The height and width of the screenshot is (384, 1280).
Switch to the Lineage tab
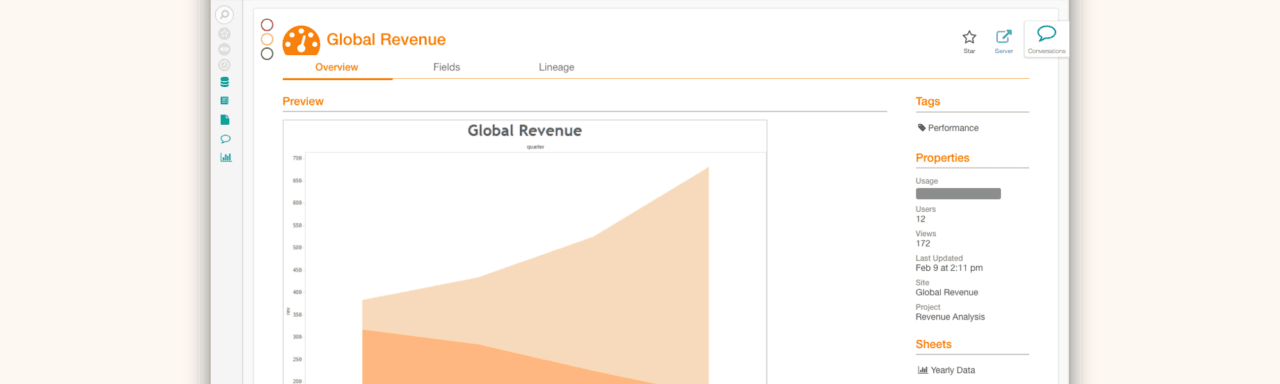pyautogui.click(x=556, y=67)
